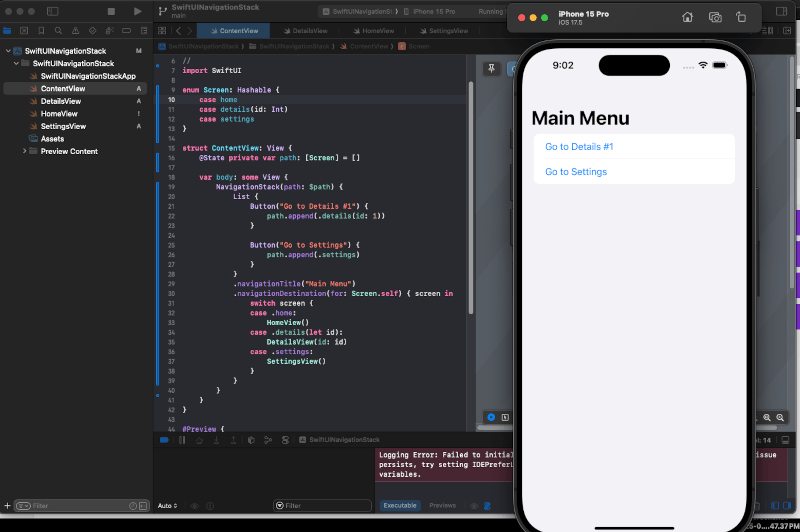The width and height of the screenshot is (800, 532).
Task: Rotate the simulator device
Action: (x=741, y=17)
